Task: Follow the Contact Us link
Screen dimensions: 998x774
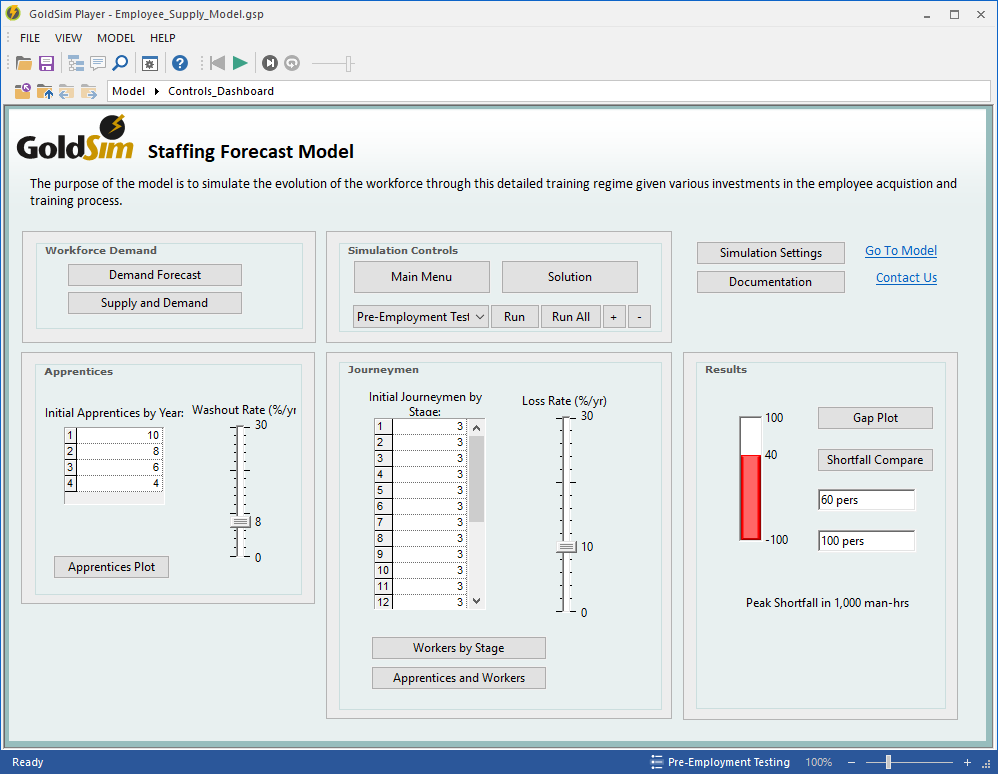Action: tap(906, 278)
